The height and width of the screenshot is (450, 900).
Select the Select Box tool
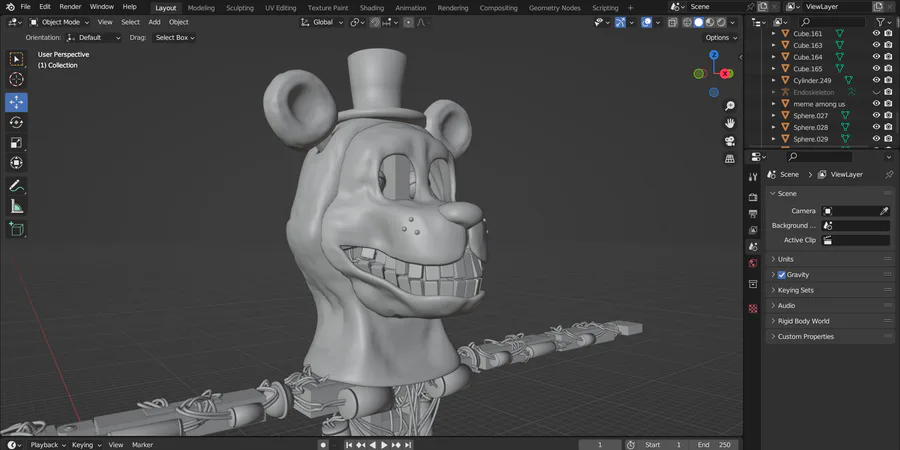(16, 59)
